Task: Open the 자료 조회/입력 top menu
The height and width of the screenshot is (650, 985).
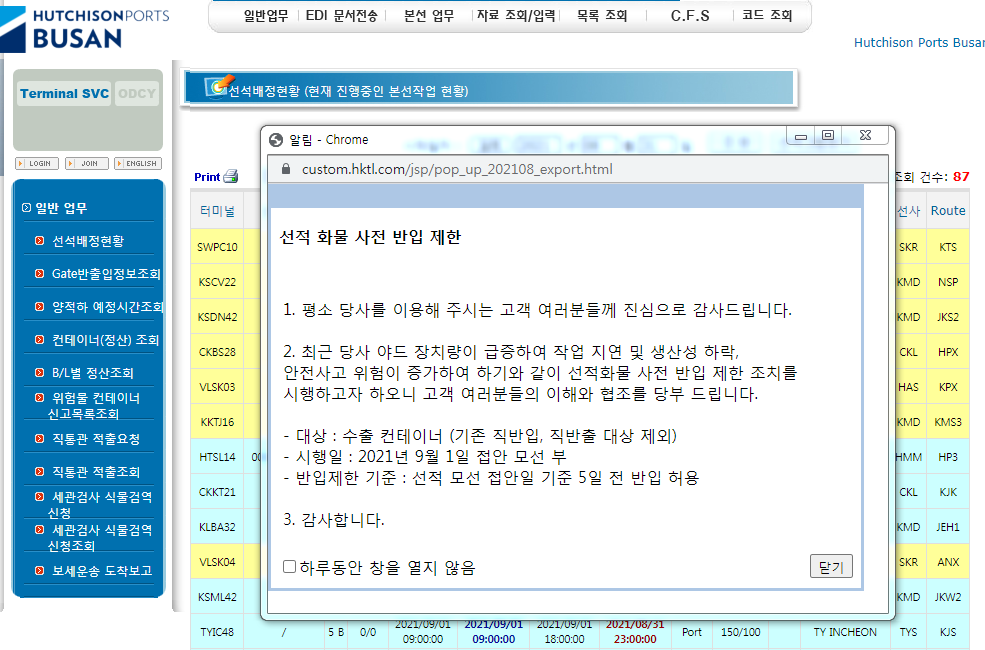Action: click(516, 16)
